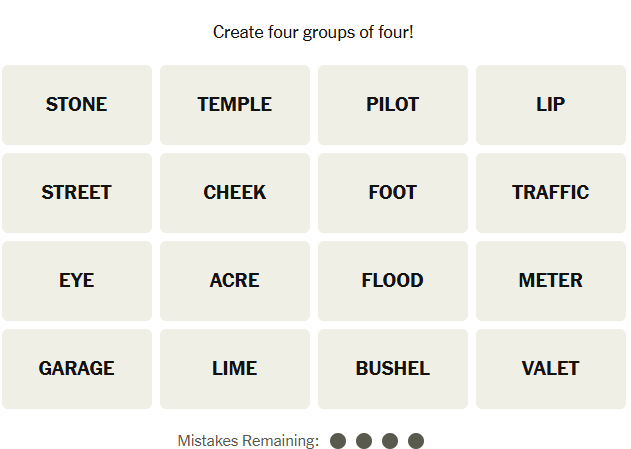Viewport: 631px width, 449px height.
Task: Select the FOOT tile
Action: [393, 193]
